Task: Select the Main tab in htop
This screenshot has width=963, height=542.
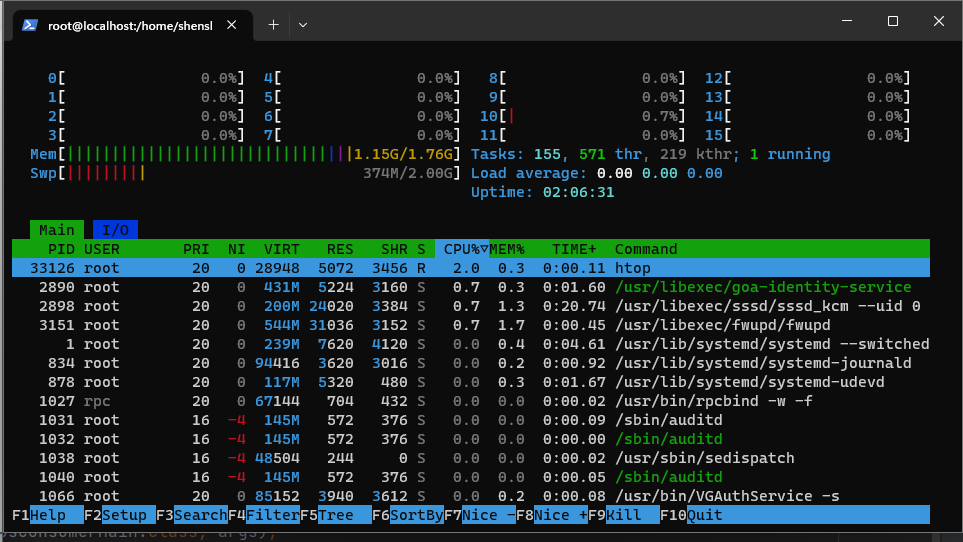Action: point(57,230)
